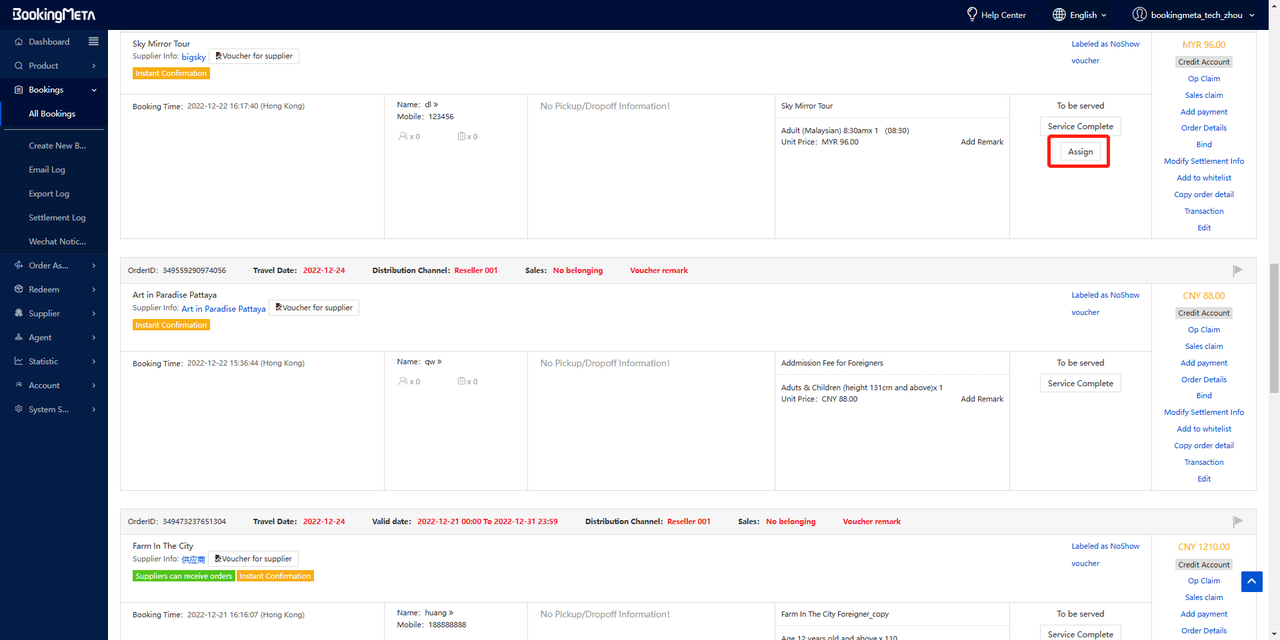1280x640 pixels.
Task: Collapse the Bookings sidebar section
Action: 54,90
